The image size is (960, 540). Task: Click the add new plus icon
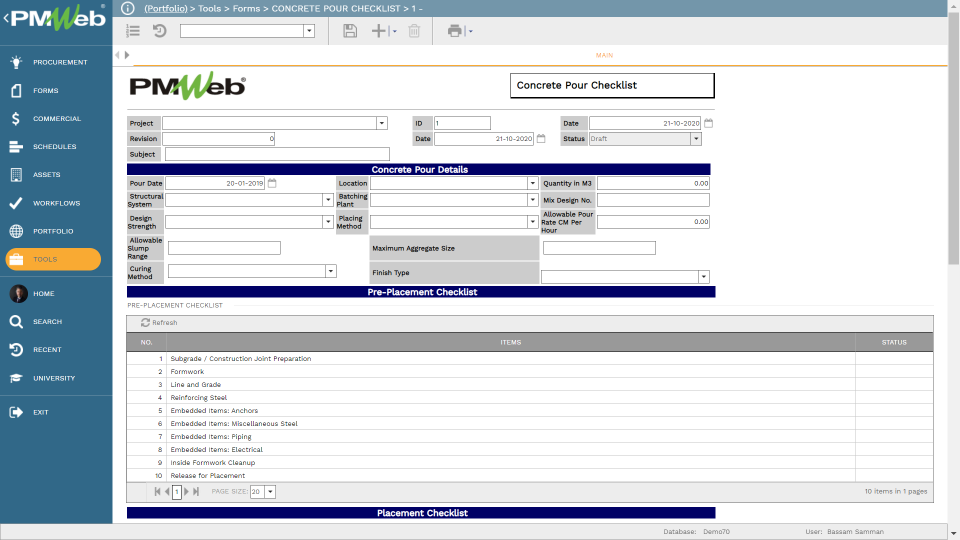(379, 31)
